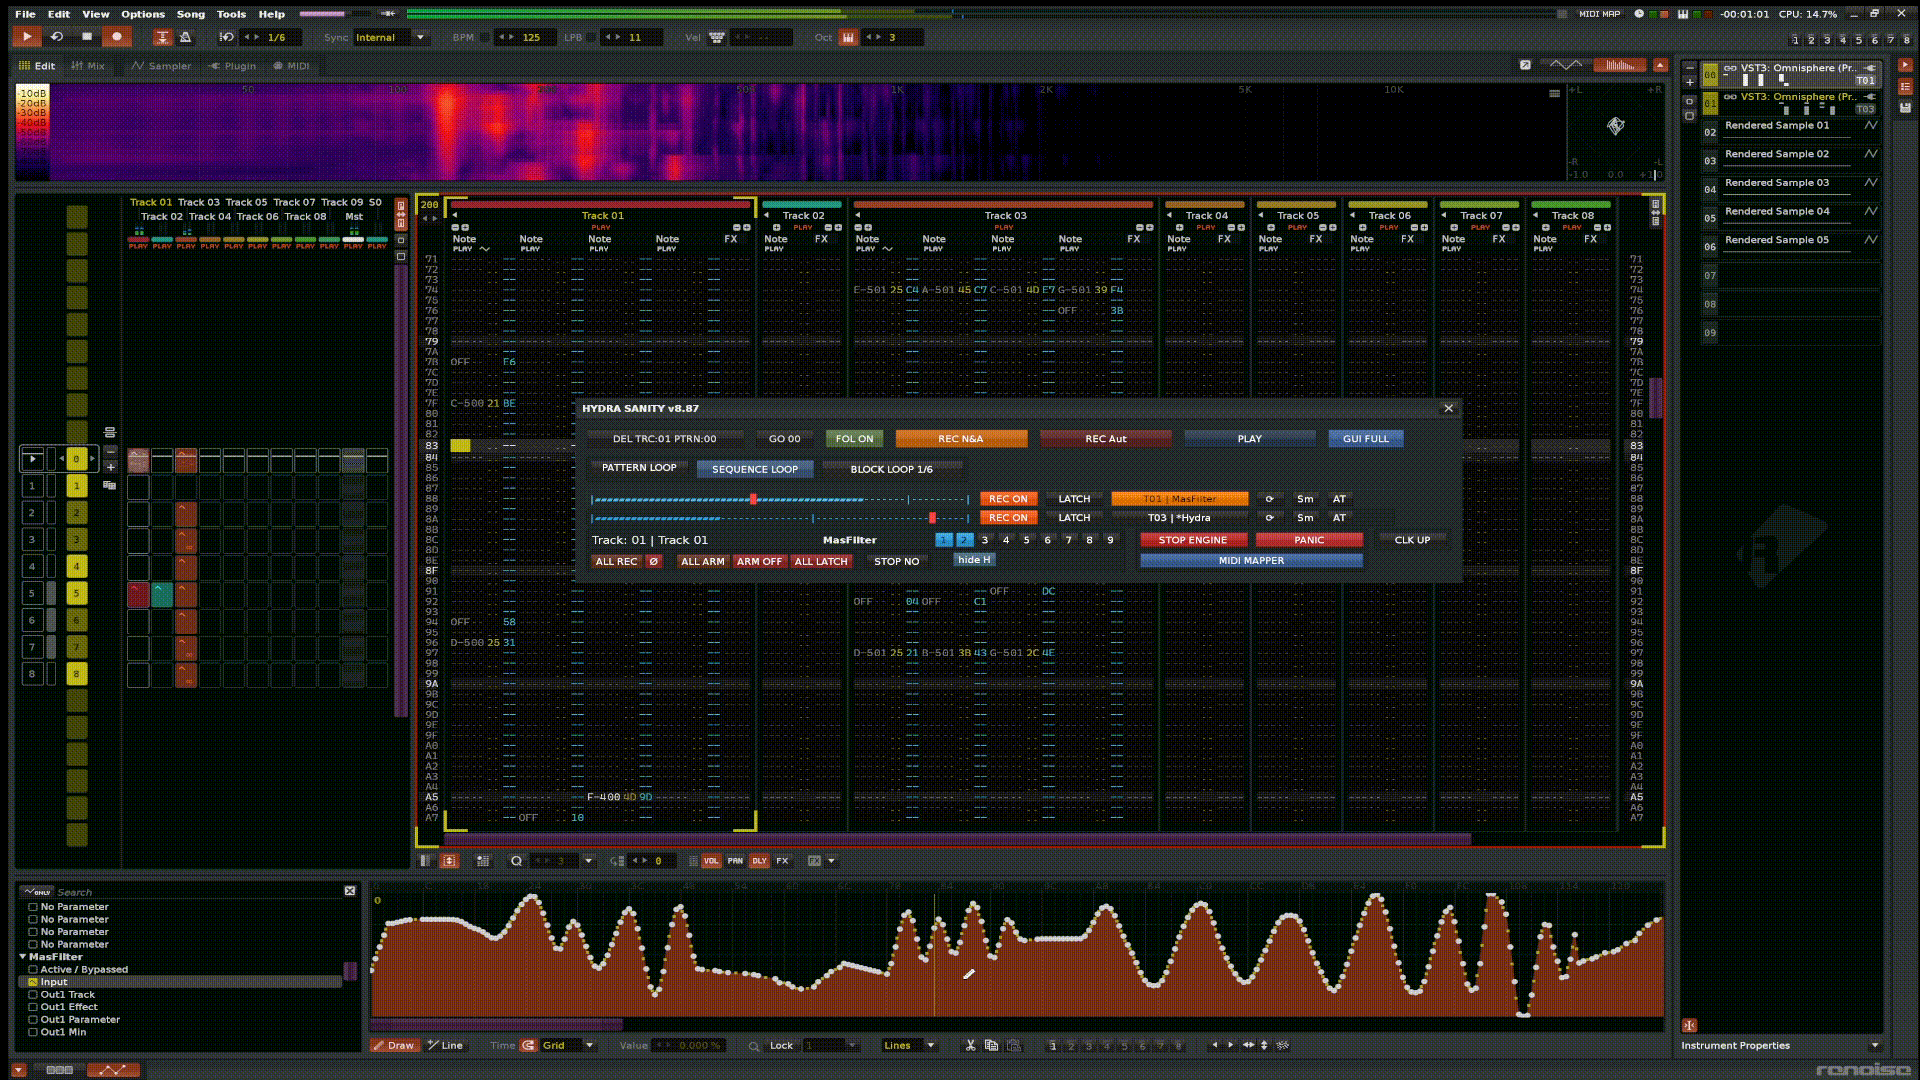Open the File menu

click(x=25, y=14)
